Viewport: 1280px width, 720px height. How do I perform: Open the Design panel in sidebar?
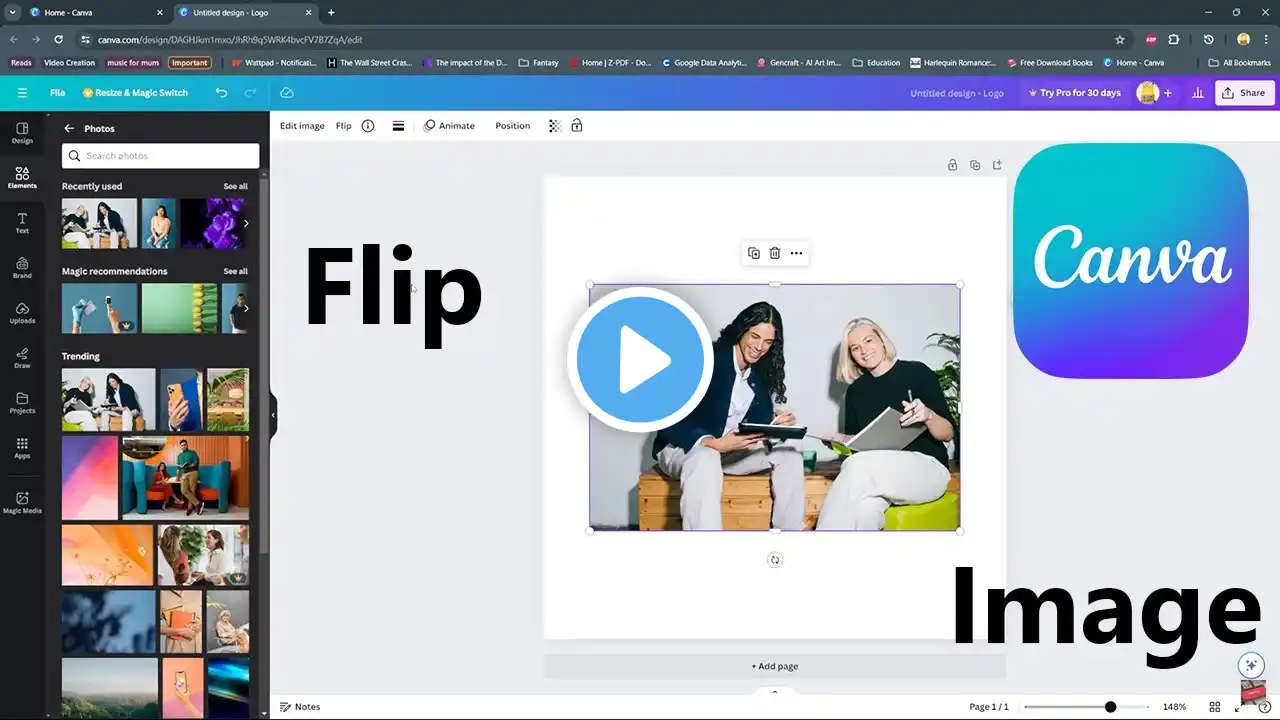click(22, 133)
